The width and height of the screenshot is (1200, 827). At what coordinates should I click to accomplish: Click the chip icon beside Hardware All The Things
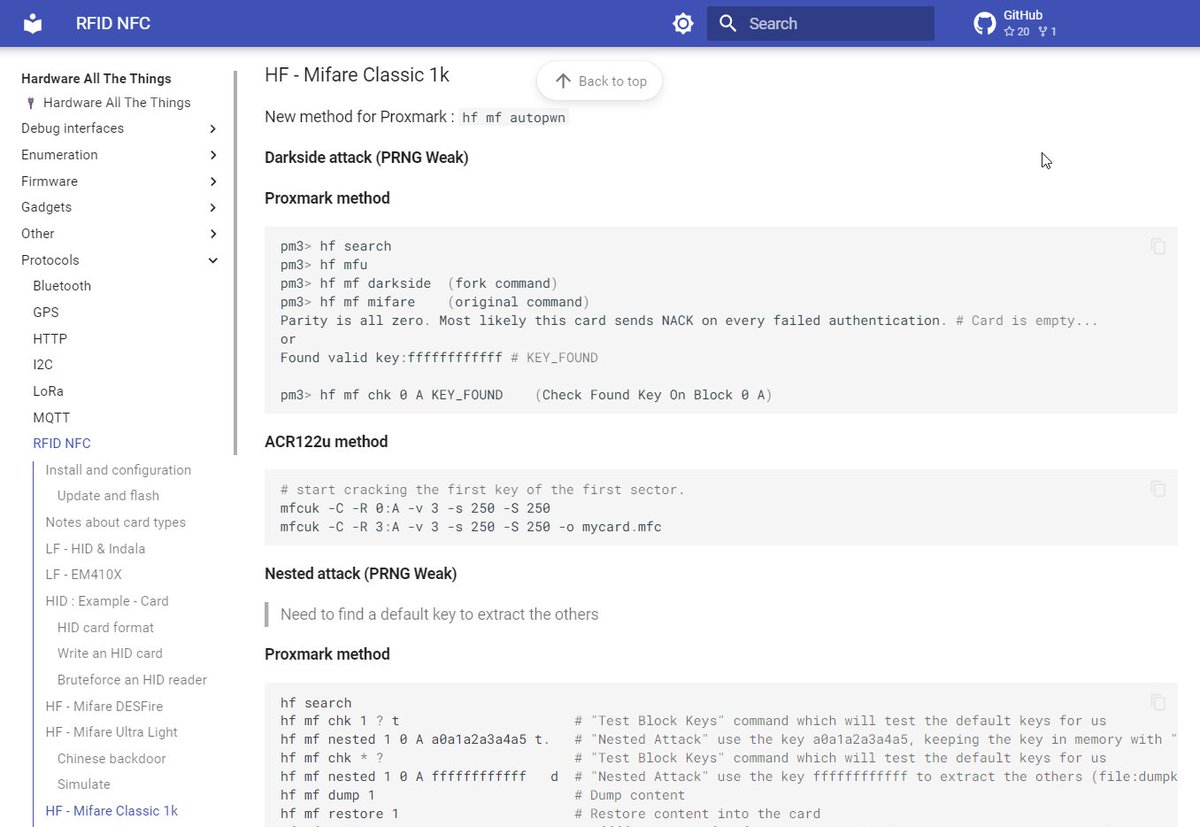(x=31, y=103)
